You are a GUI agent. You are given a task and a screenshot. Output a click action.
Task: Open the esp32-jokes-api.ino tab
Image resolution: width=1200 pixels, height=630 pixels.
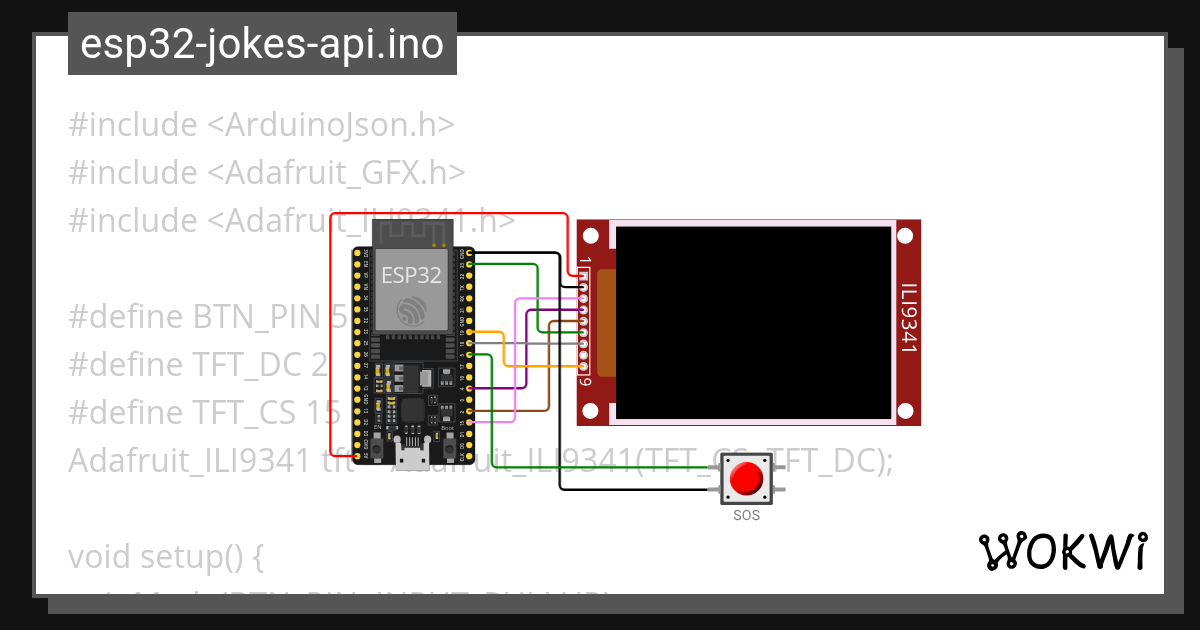(260, 44)
